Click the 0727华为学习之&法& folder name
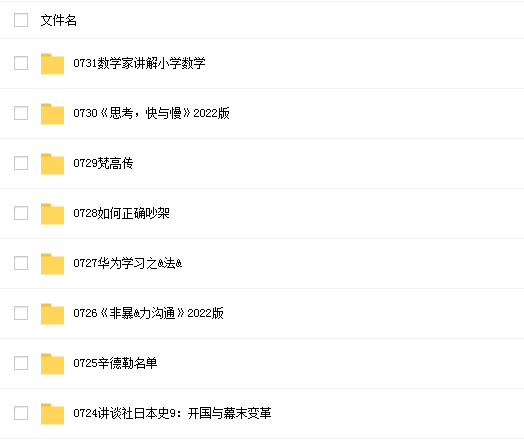 [128, 263]
